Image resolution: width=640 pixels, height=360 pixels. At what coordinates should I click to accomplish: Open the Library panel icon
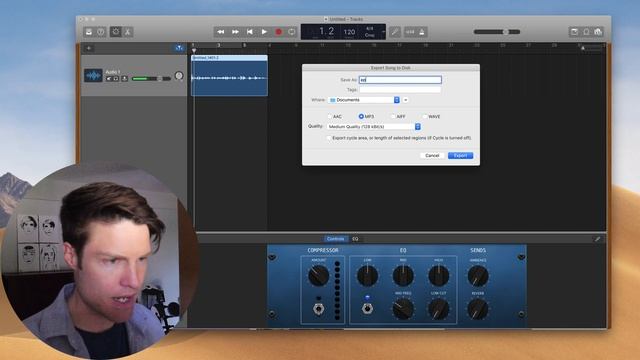tap(89, 32)
